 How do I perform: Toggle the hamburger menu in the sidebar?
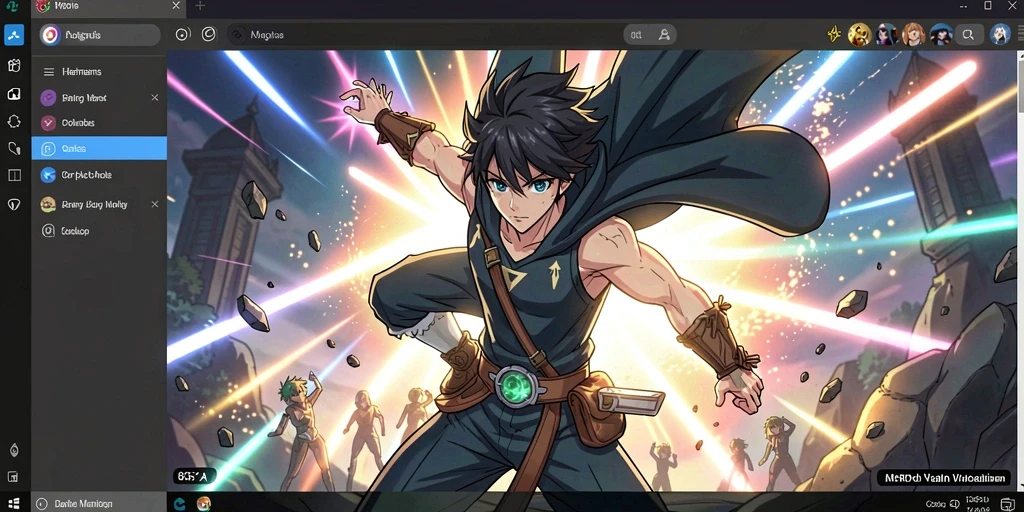[48, 72]
